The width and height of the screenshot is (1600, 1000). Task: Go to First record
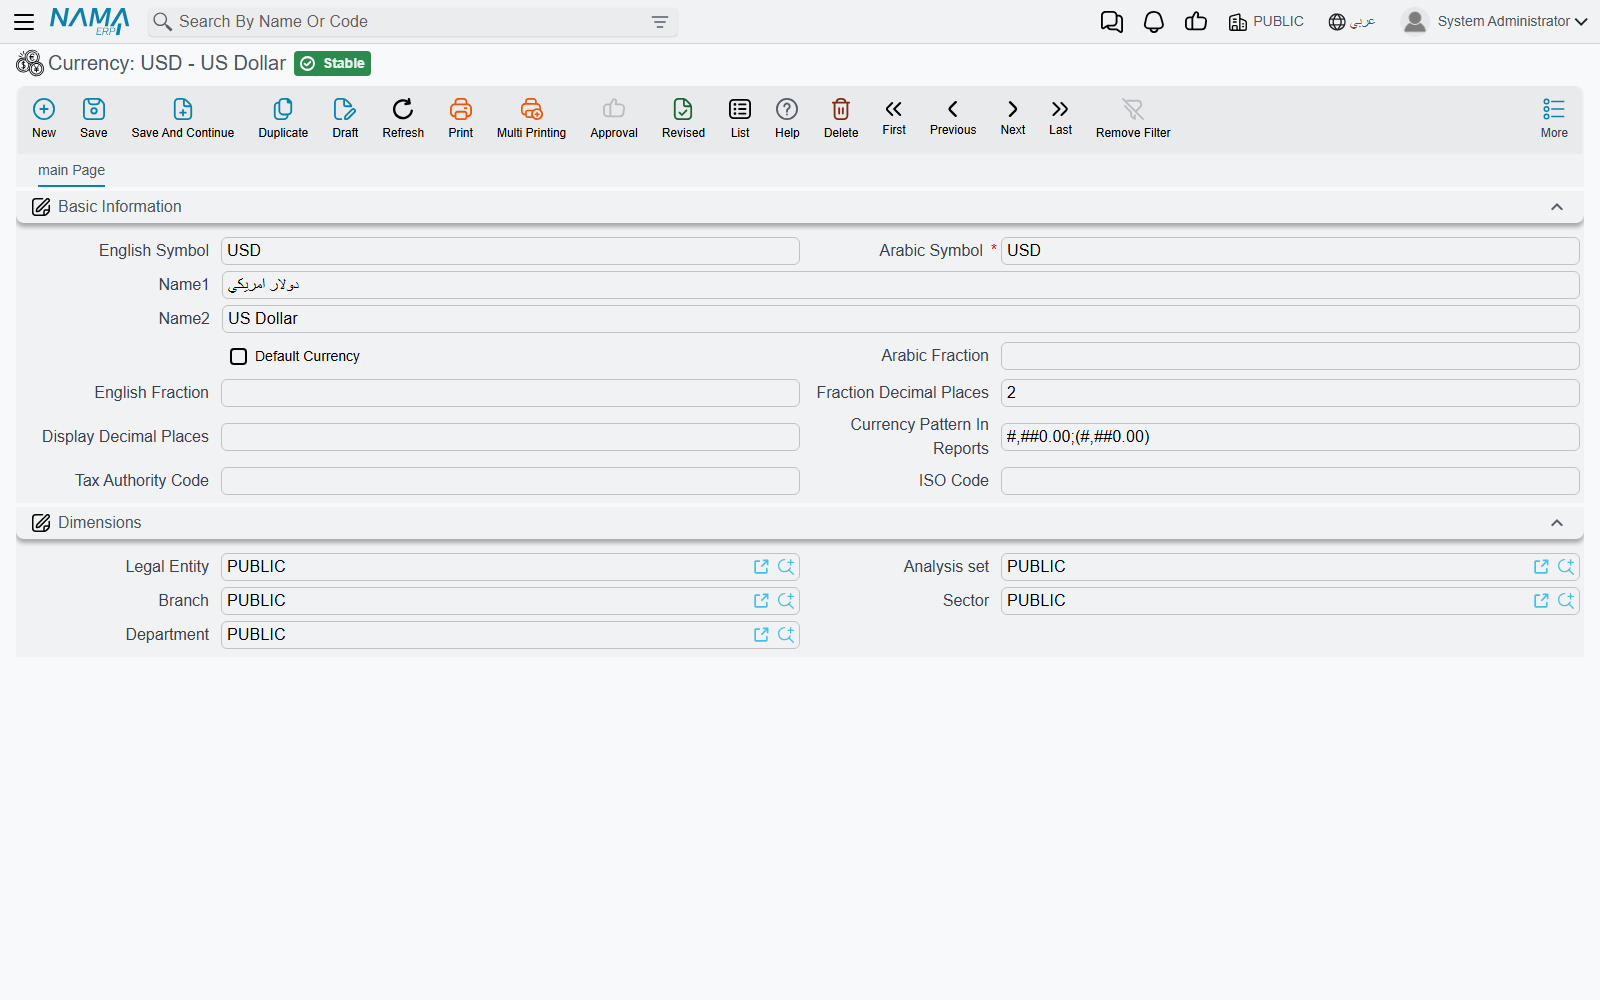coord(894,117)
